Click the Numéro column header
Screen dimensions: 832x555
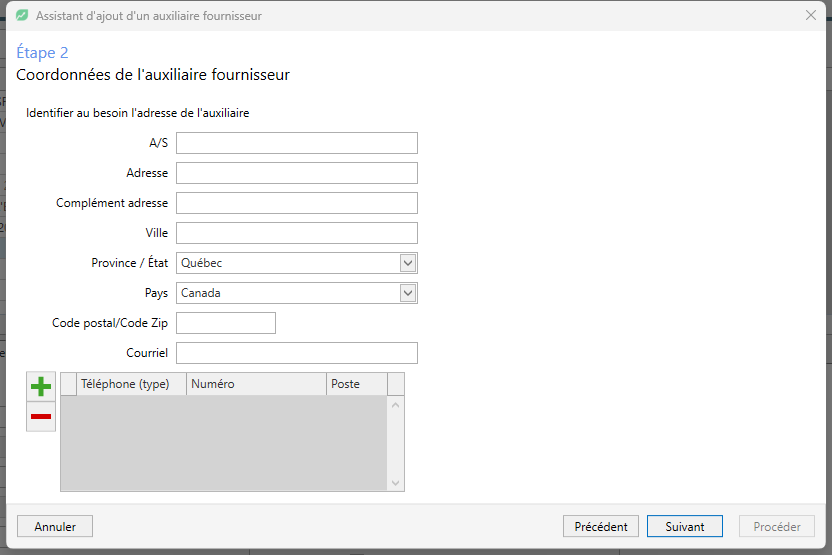point(256,384)
